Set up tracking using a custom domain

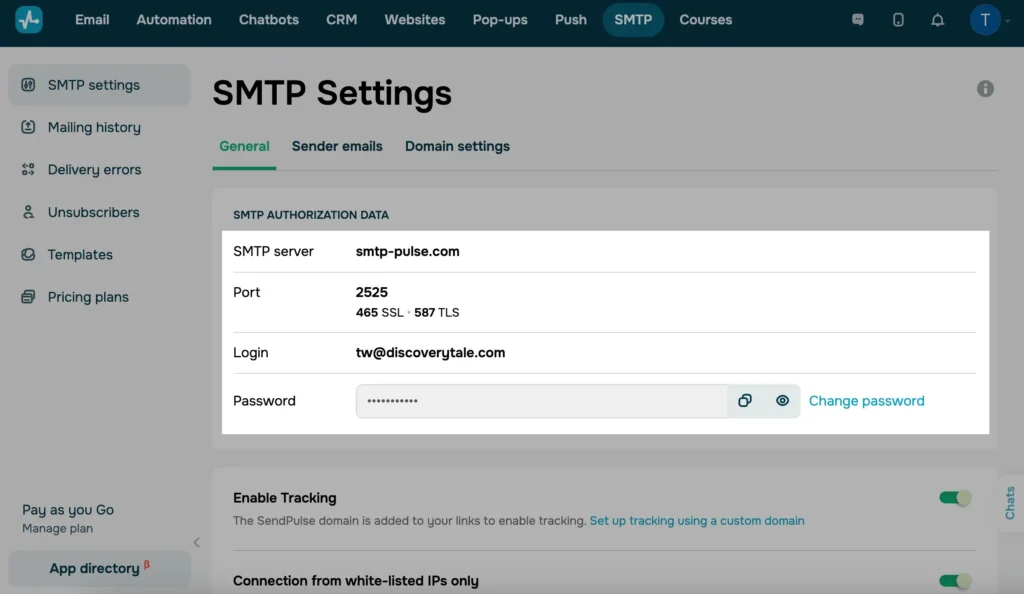[697, 520]
